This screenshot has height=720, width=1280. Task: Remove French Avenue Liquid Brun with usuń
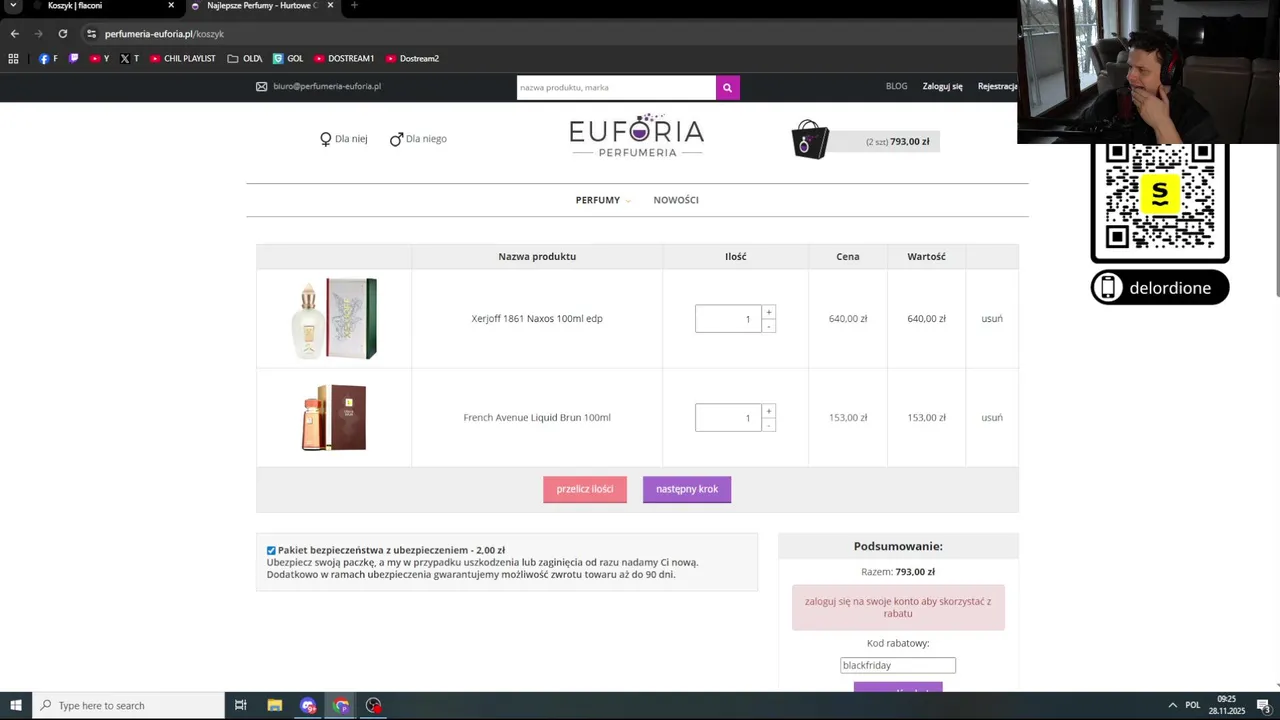(x=992, y=418)
